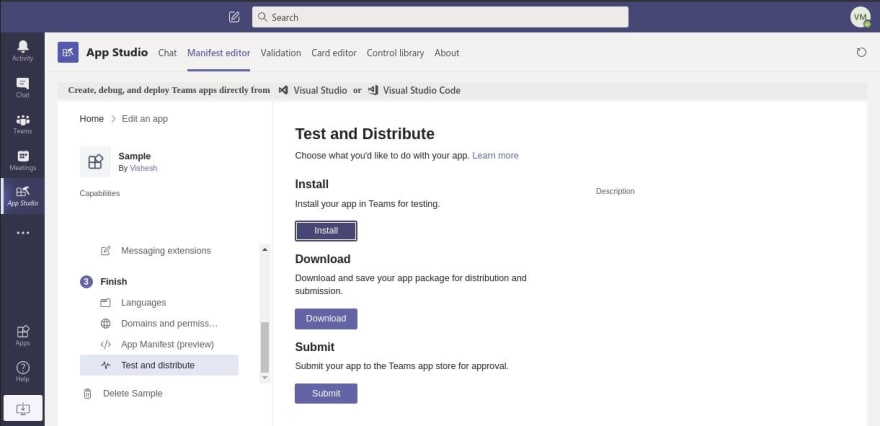The width and height of the screenshot is (880, 426).
Task: Click the step 3 Finish badge
Action: (86, 282)
